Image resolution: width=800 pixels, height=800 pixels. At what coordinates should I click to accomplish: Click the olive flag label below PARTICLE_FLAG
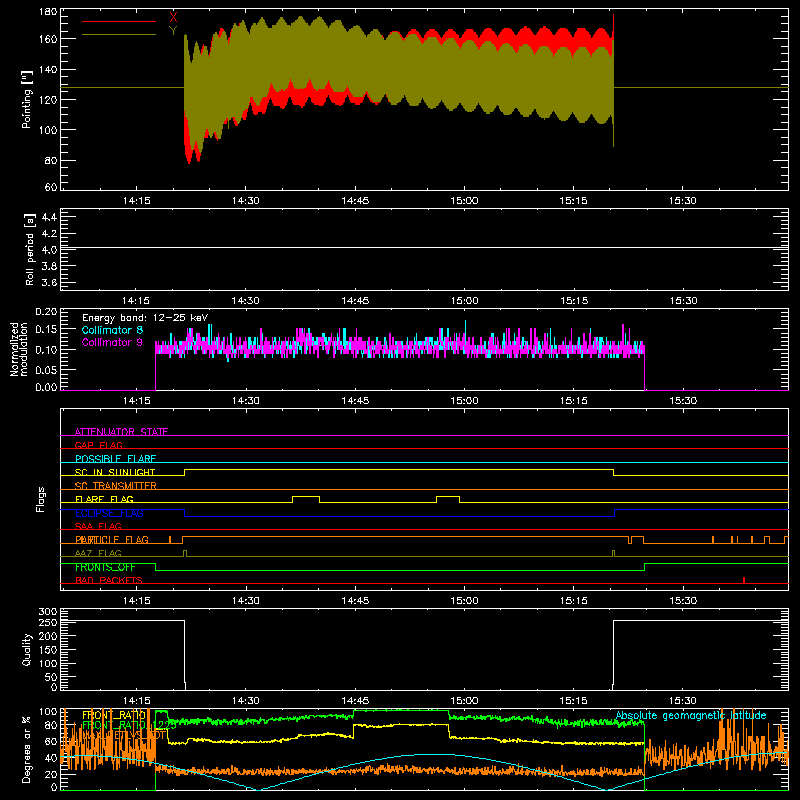98,553
